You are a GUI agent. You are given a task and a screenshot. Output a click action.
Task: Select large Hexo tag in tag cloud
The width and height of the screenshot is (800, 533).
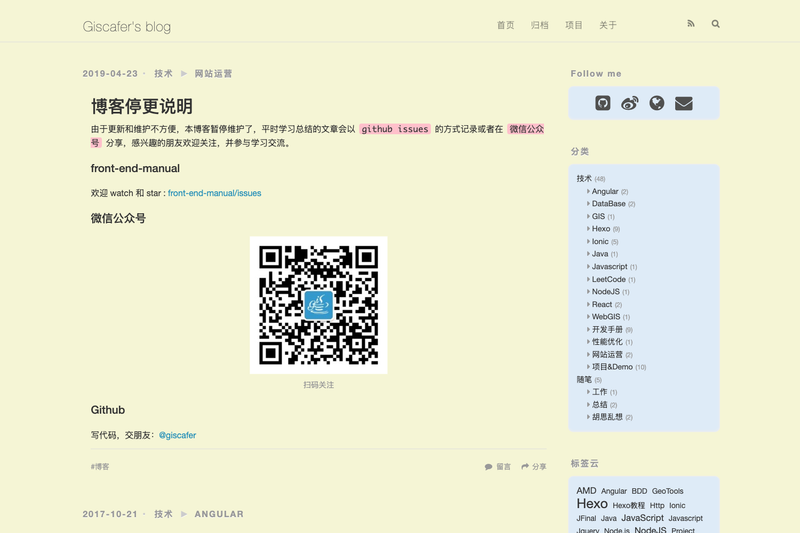tap(592, 503)
